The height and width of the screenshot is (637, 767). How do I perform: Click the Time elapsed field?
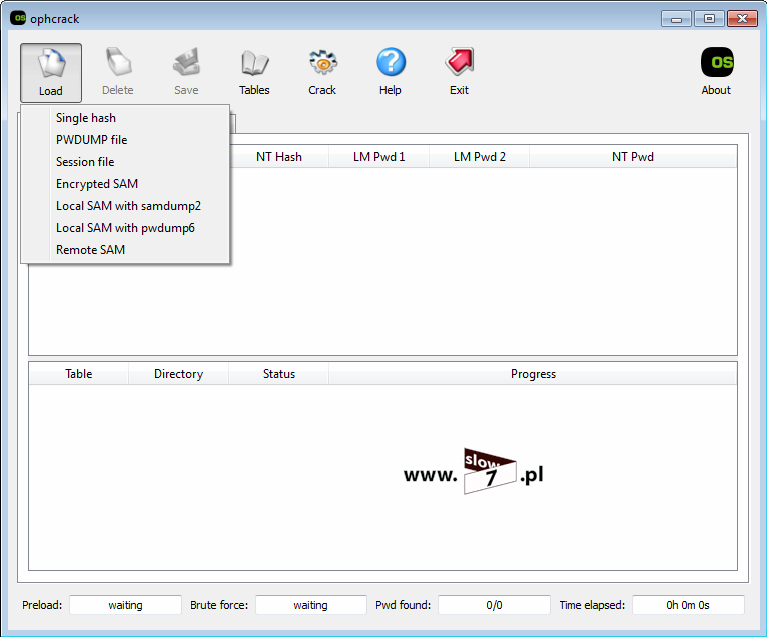click(688, 605)
